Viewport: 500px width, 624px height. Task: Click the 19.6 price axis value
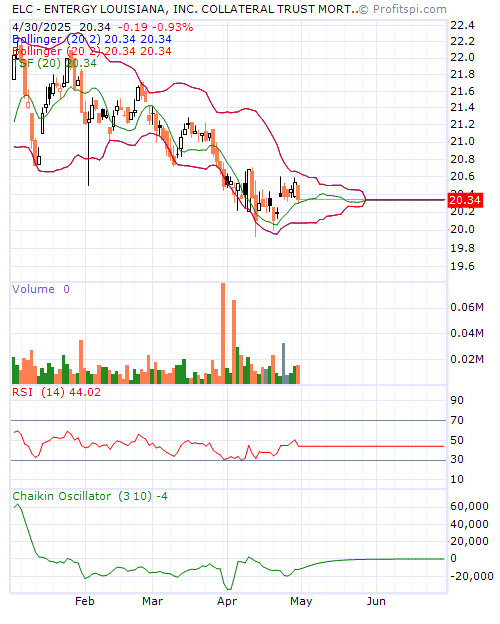463,266
